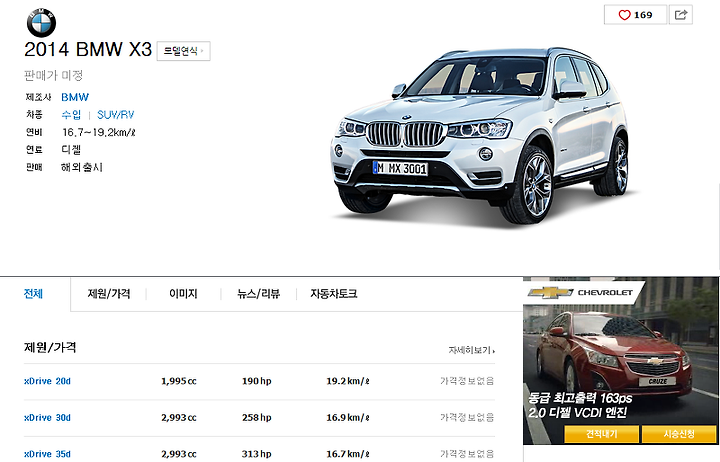Image resolution: width=720 pixels, height=462 pixels.
Task: Click 가격정보없음 in the xDrive 30d row
Action: (x=467, y=418)
